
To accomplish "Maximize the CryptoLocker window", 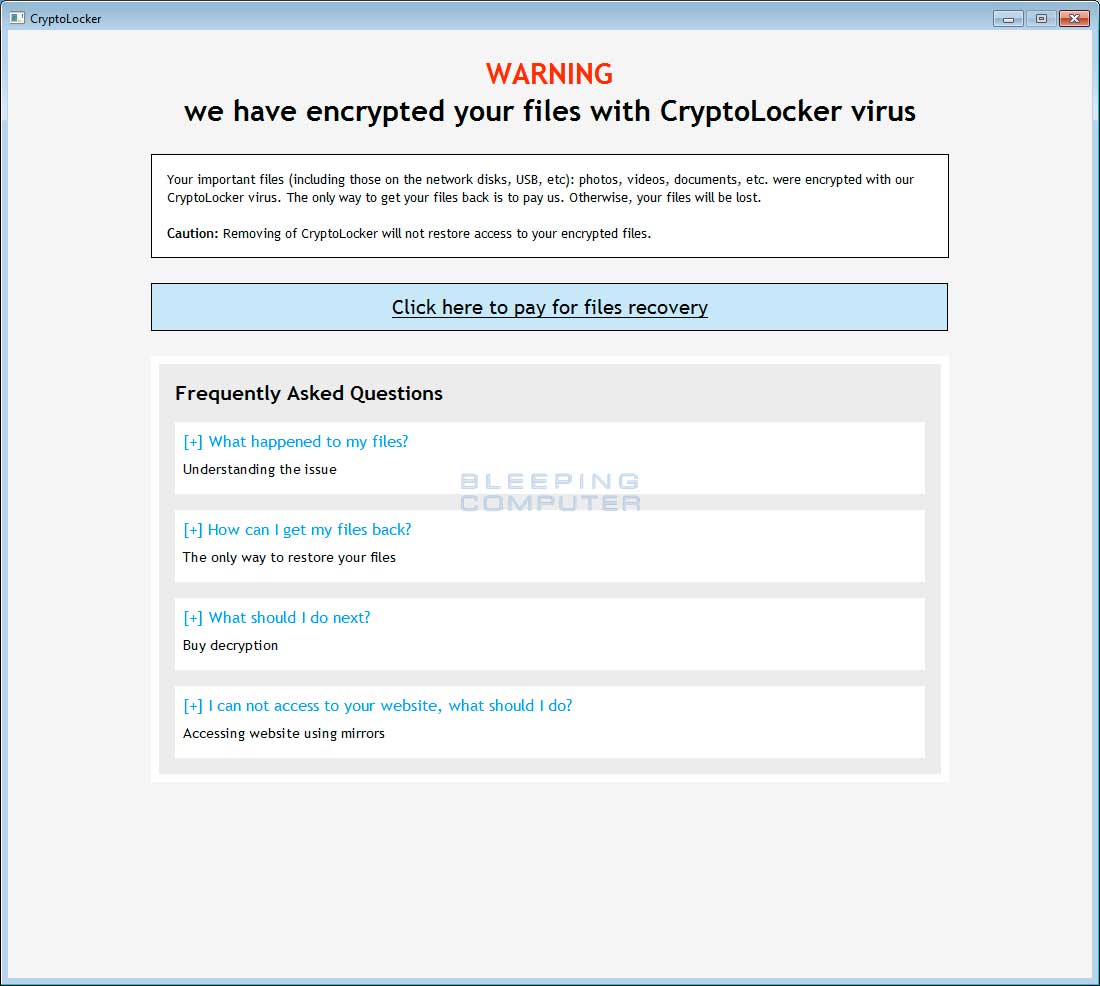I will click(1041, 19).
